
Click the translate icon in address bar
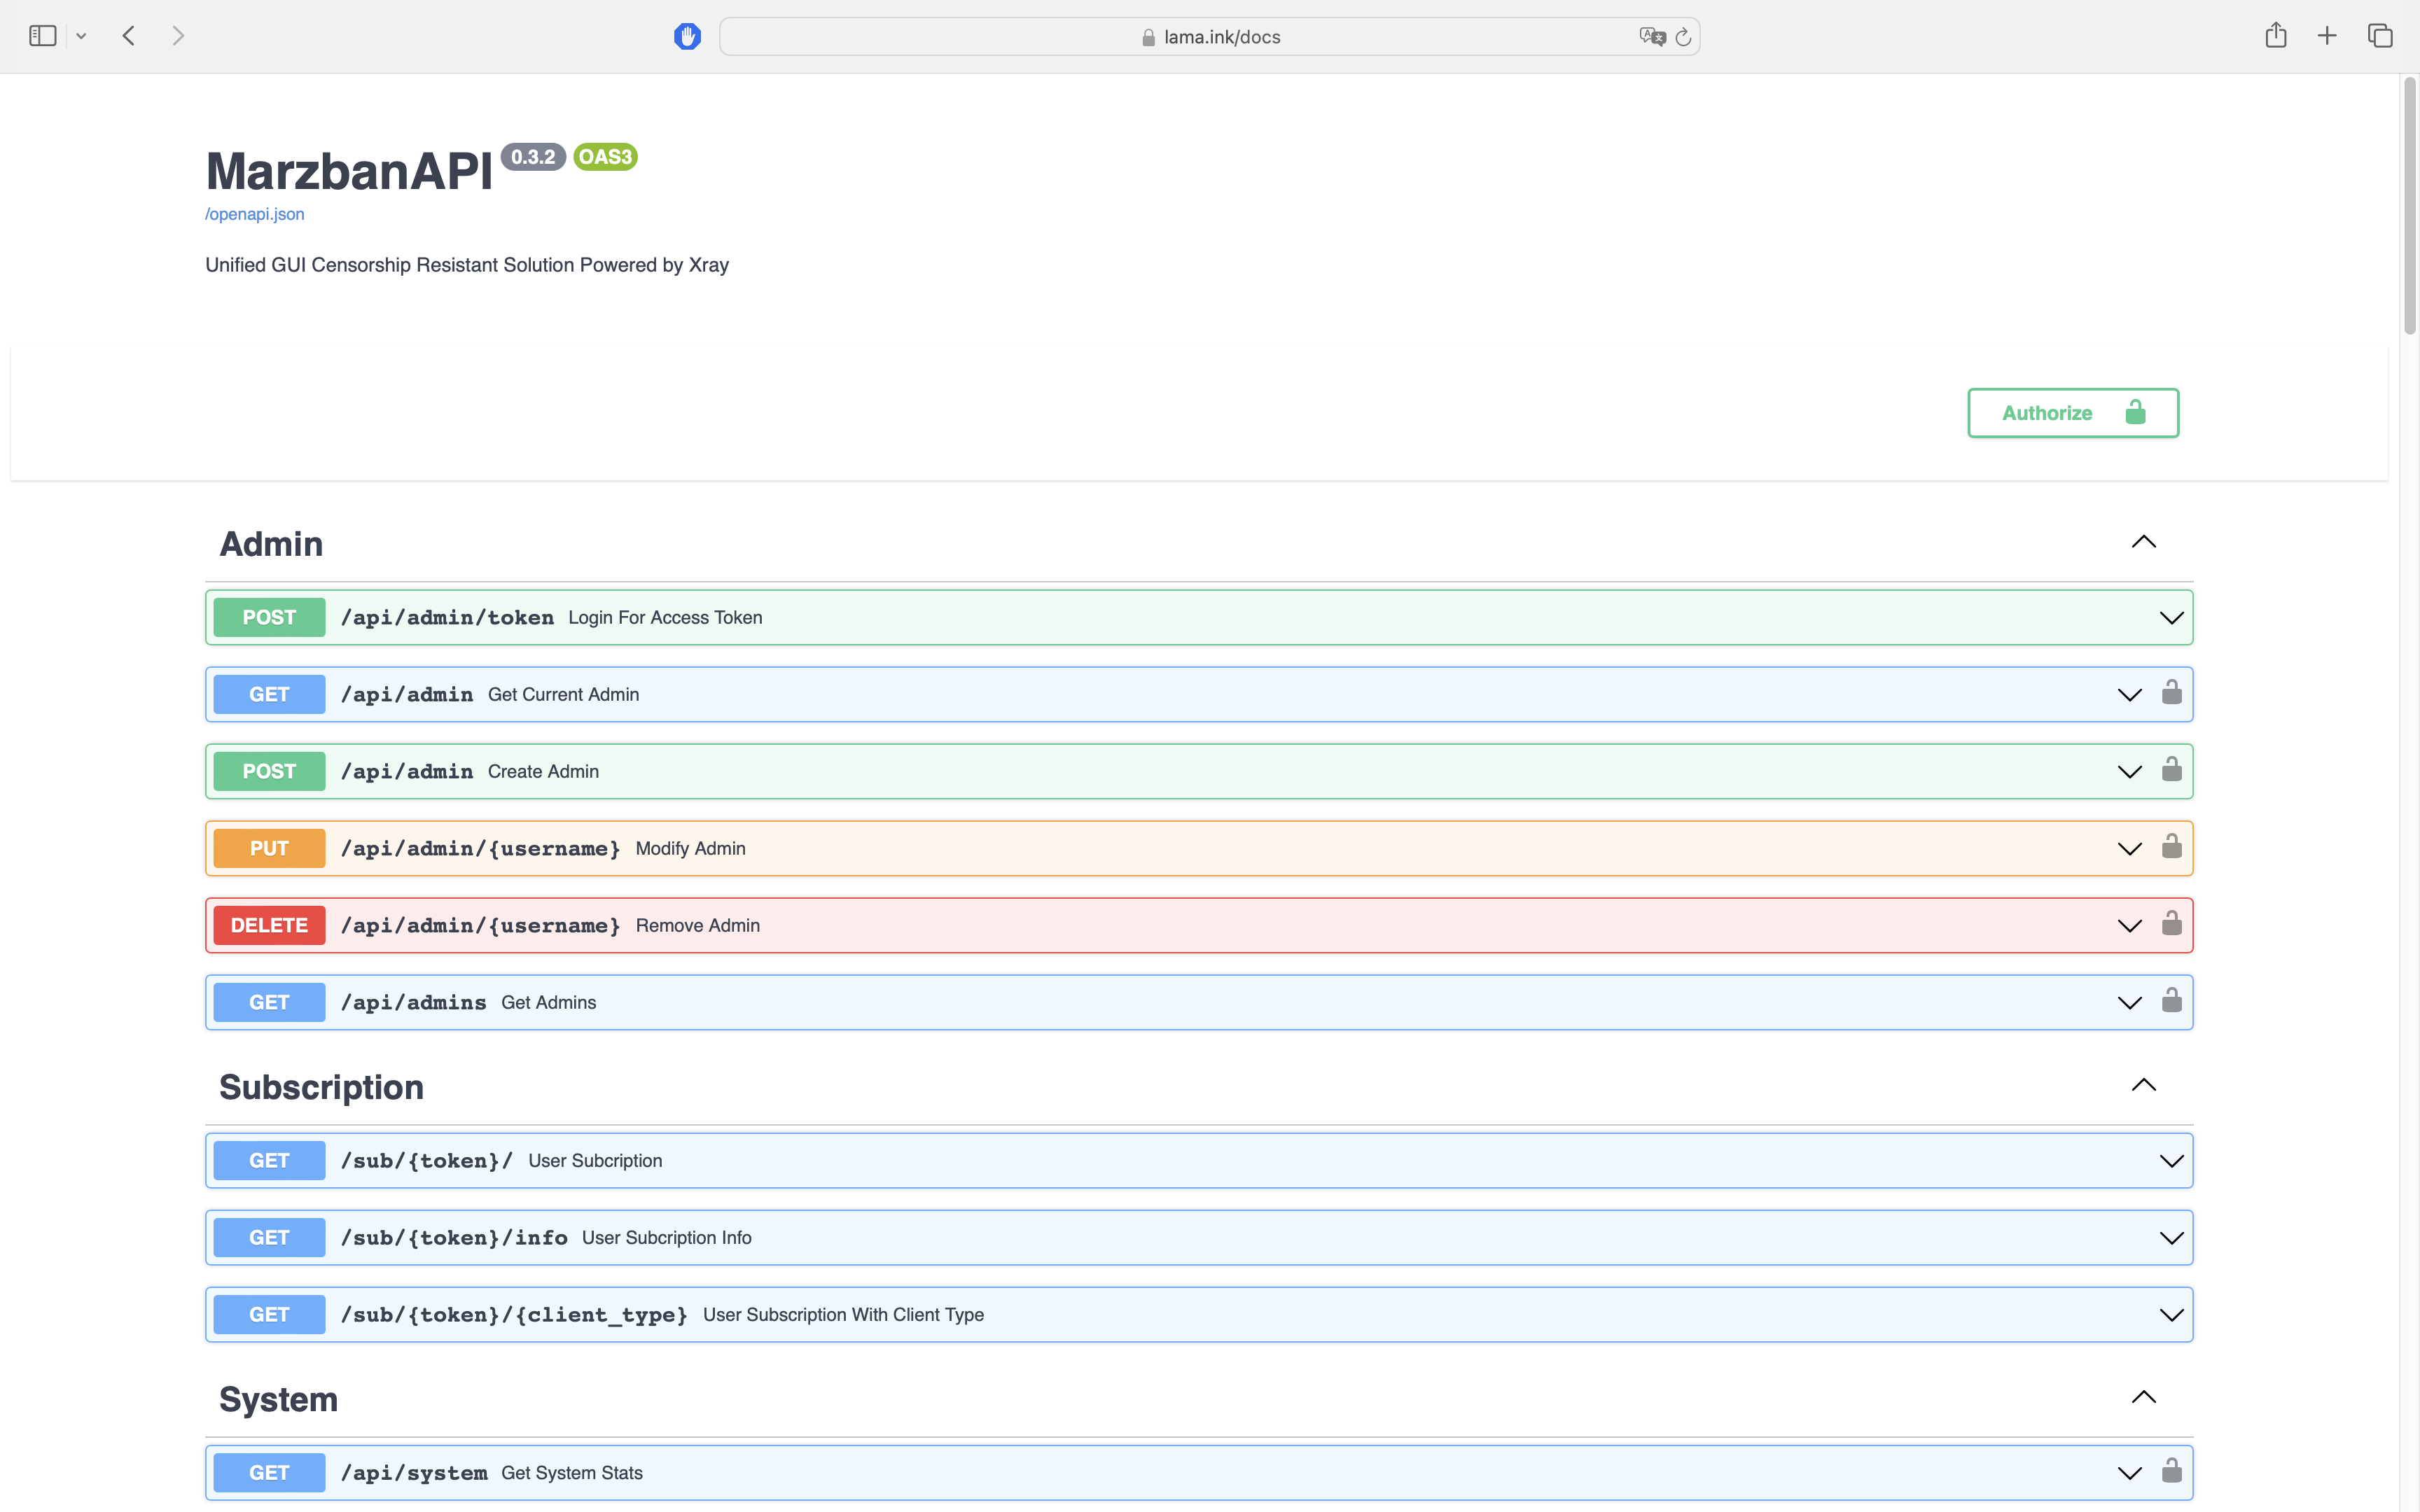pyautogui.click(x=1652, y=37)
